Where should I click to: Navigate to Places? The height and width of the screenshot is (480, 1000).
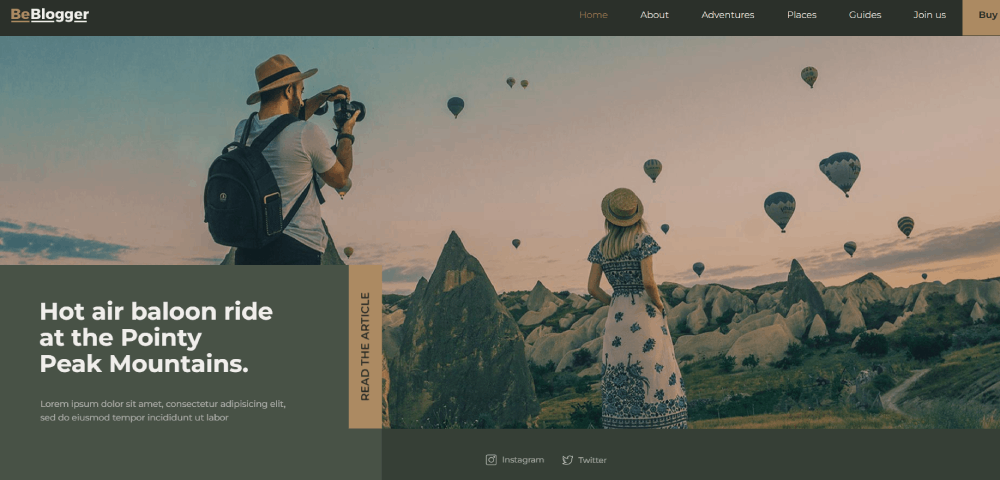[x=802, y=15]
